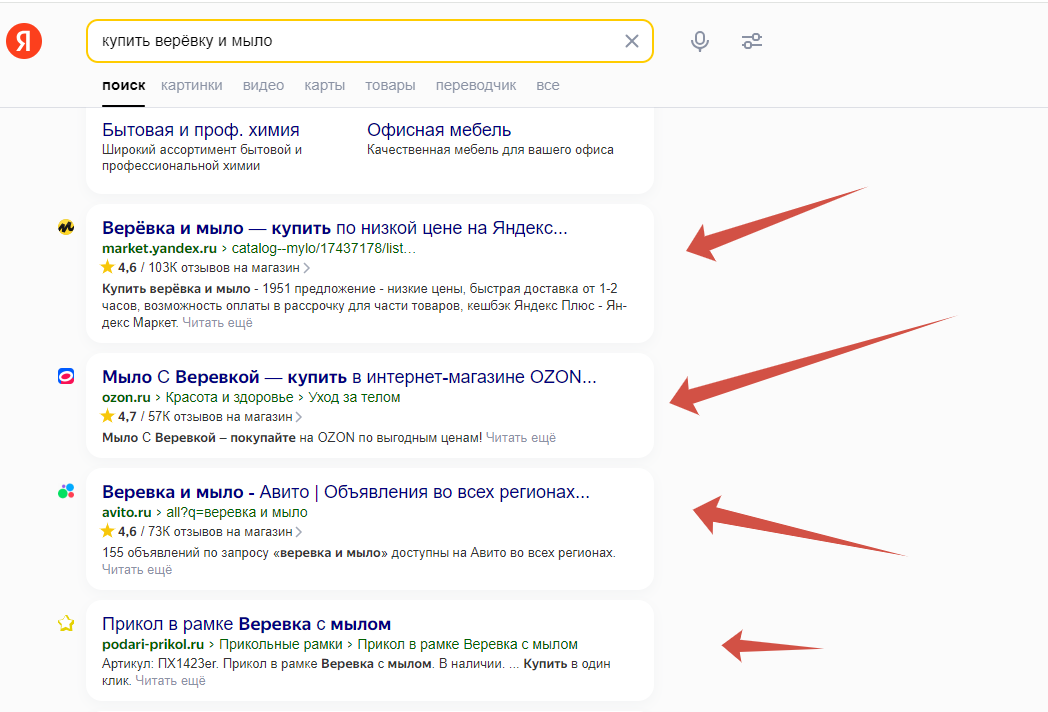Switch to the 'видео' tab
This screenshot has width=1048, height=712.
[x=263, y=86]
